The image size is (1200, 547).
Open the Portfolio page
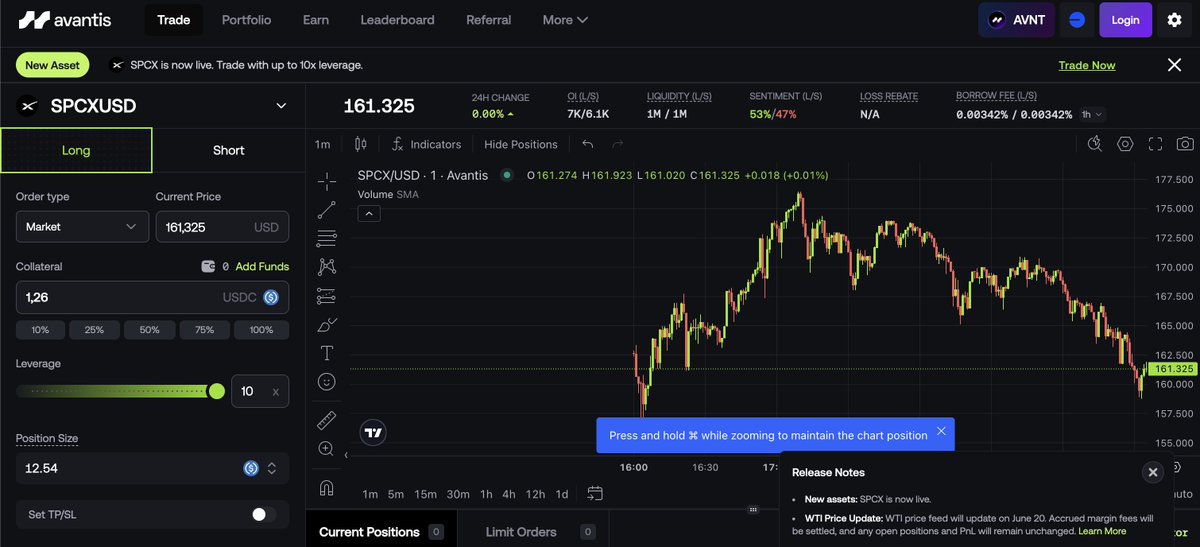[x=246, y=20]
